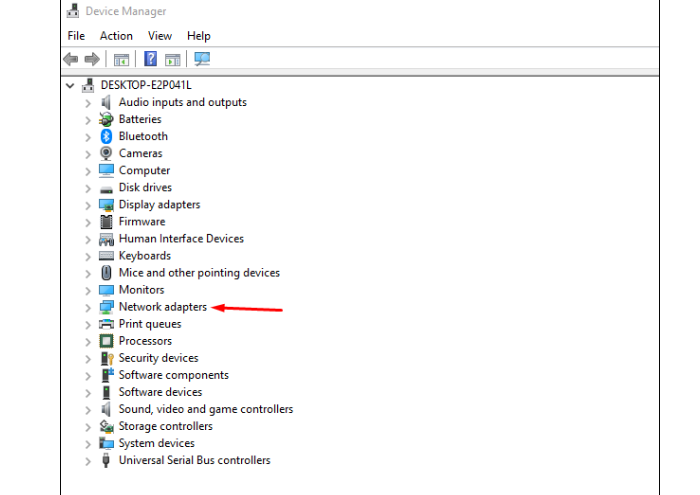Image resolution: width=700 pixels, height=495 pixels.
Task: Select the Network adapters label
Action: (163, 307)
